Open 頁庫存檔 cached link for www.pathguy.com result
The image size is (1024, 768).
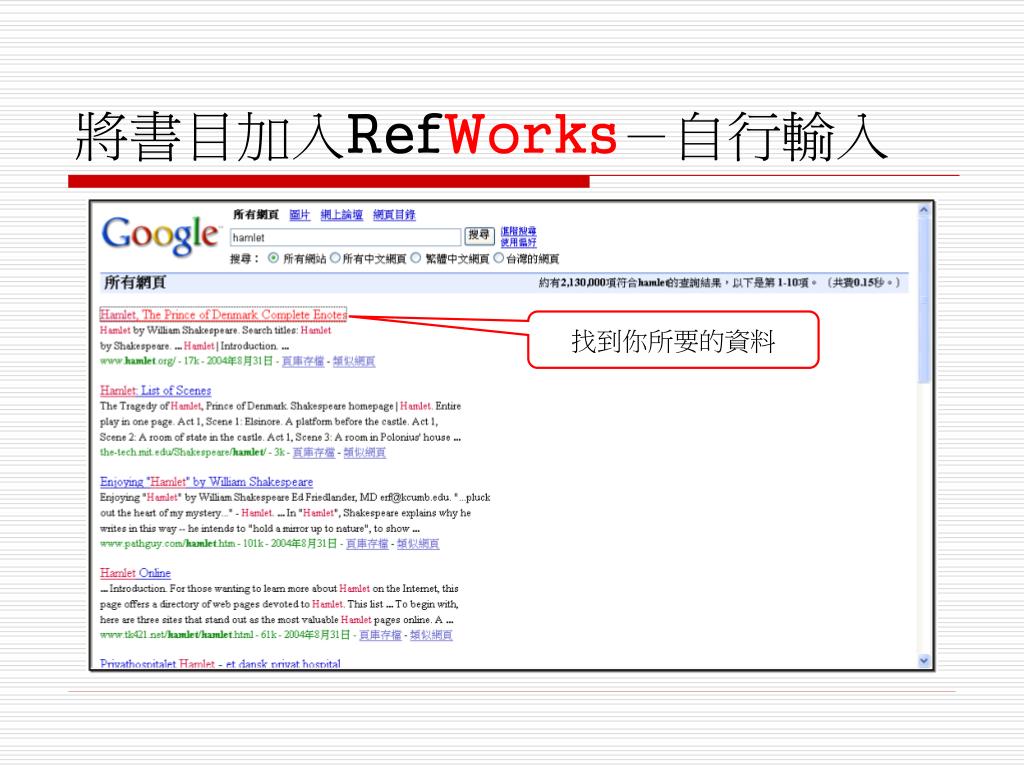click(x=367, y=543)
